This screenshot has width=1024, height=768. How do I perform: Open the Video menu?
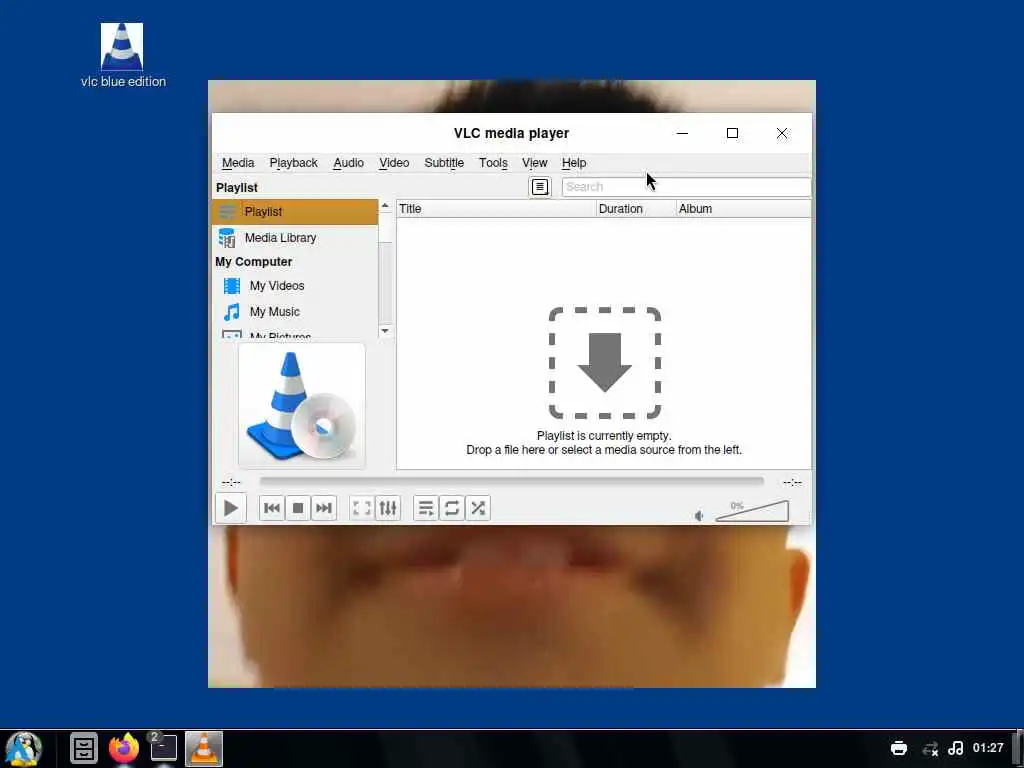pyautogui.click(x=394, y=163)
